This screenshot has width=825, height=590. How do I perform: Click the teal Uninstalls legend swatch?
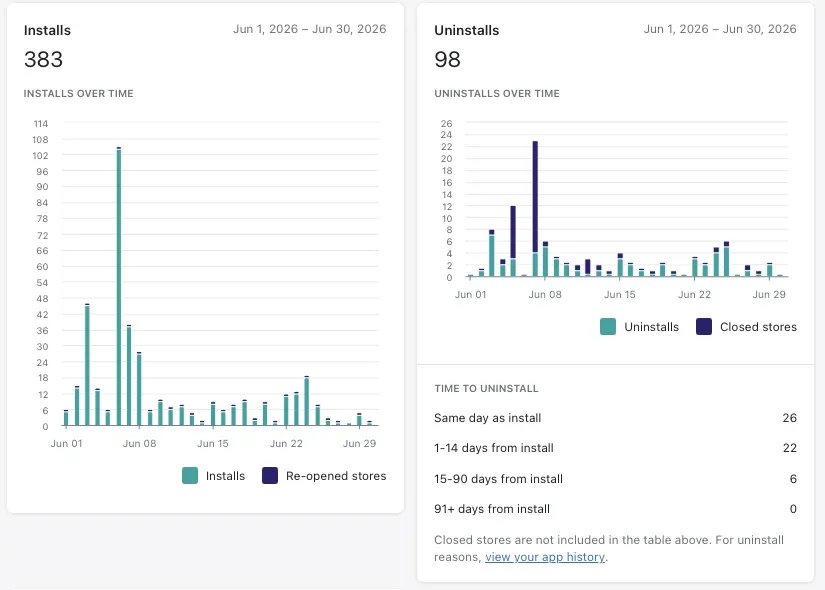(608, 327)
